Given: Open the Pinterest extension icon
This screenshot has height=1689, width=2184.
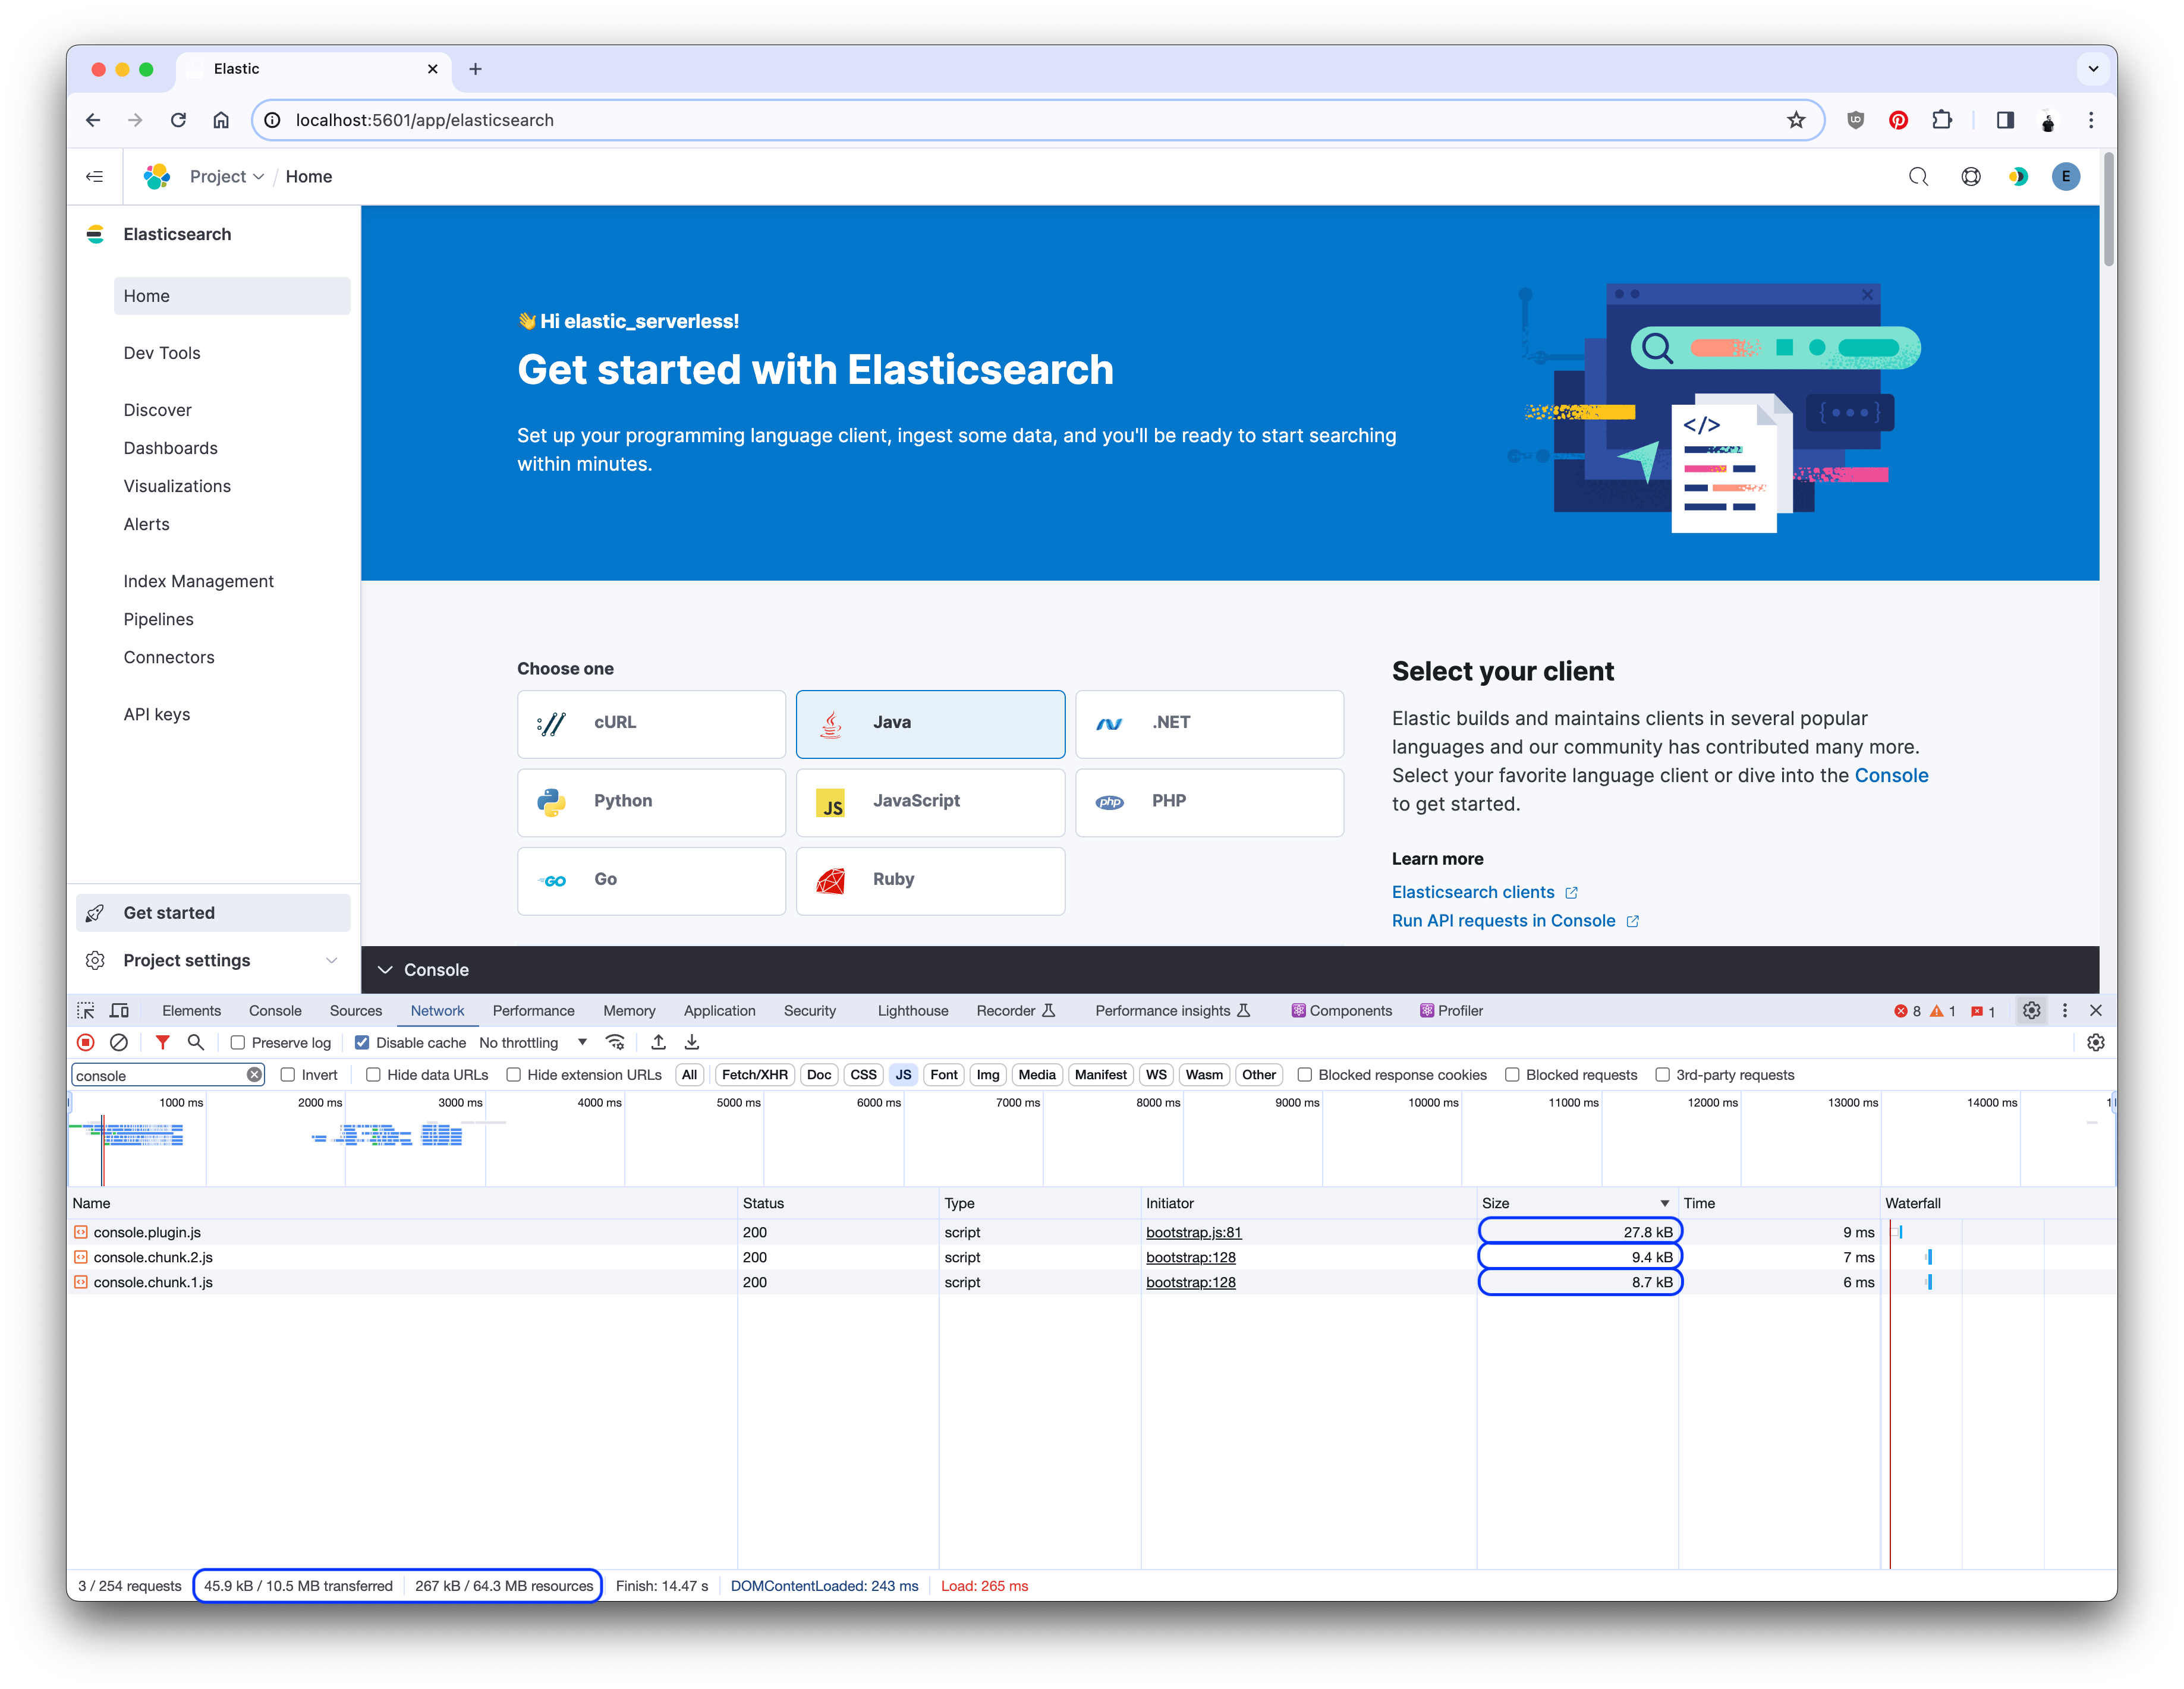Looking at the screenshot, I should click(1898, 120).
